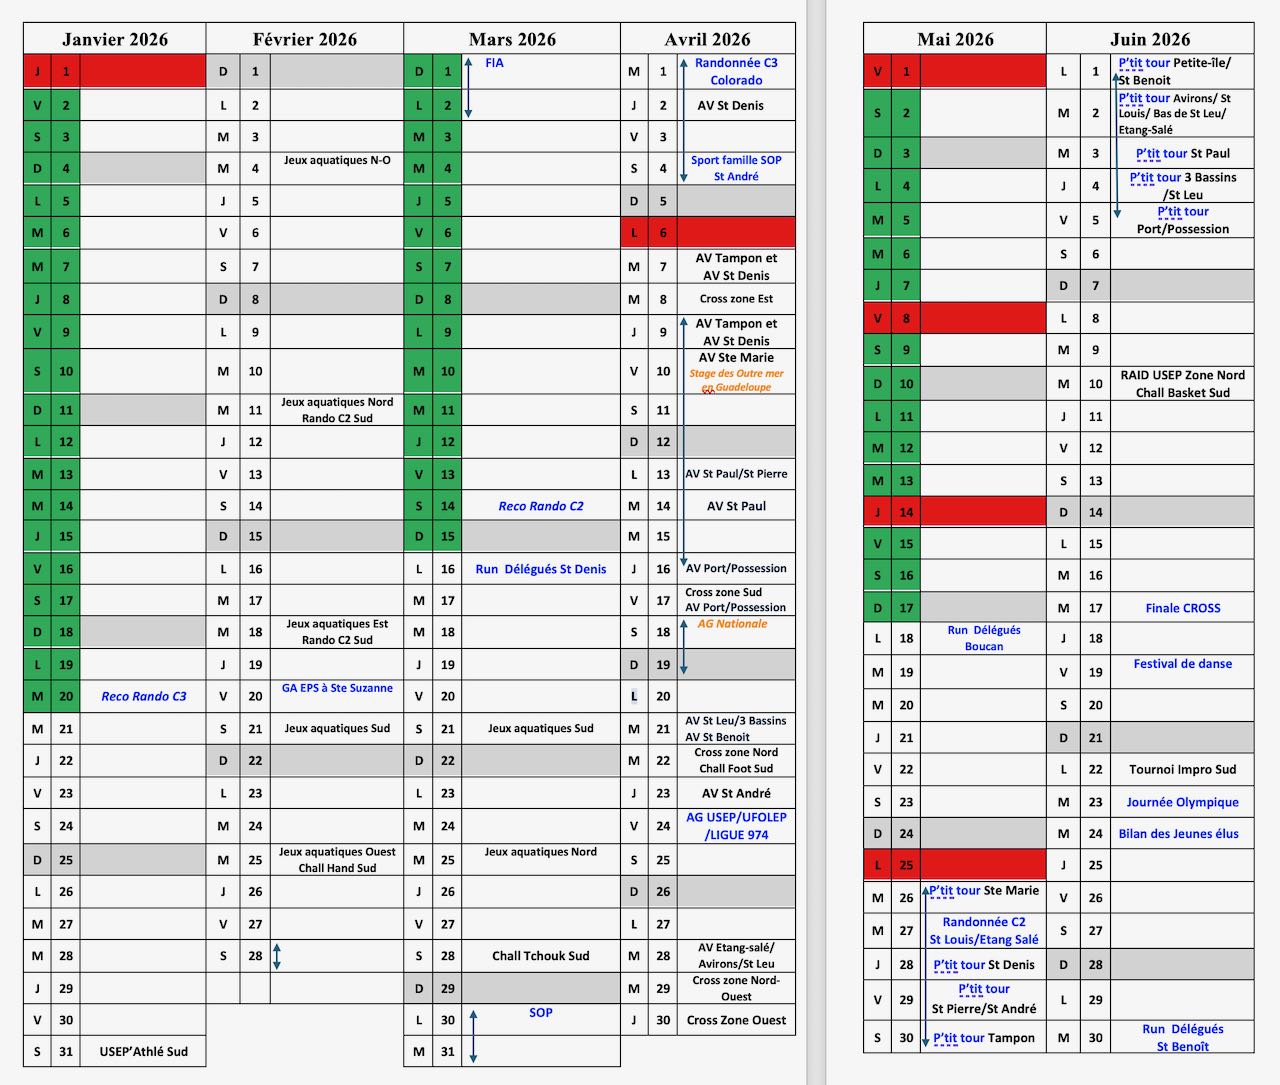
Task: Click the Journée Olympique entry
Action: pyautogui.click(x=1182, y=802)
